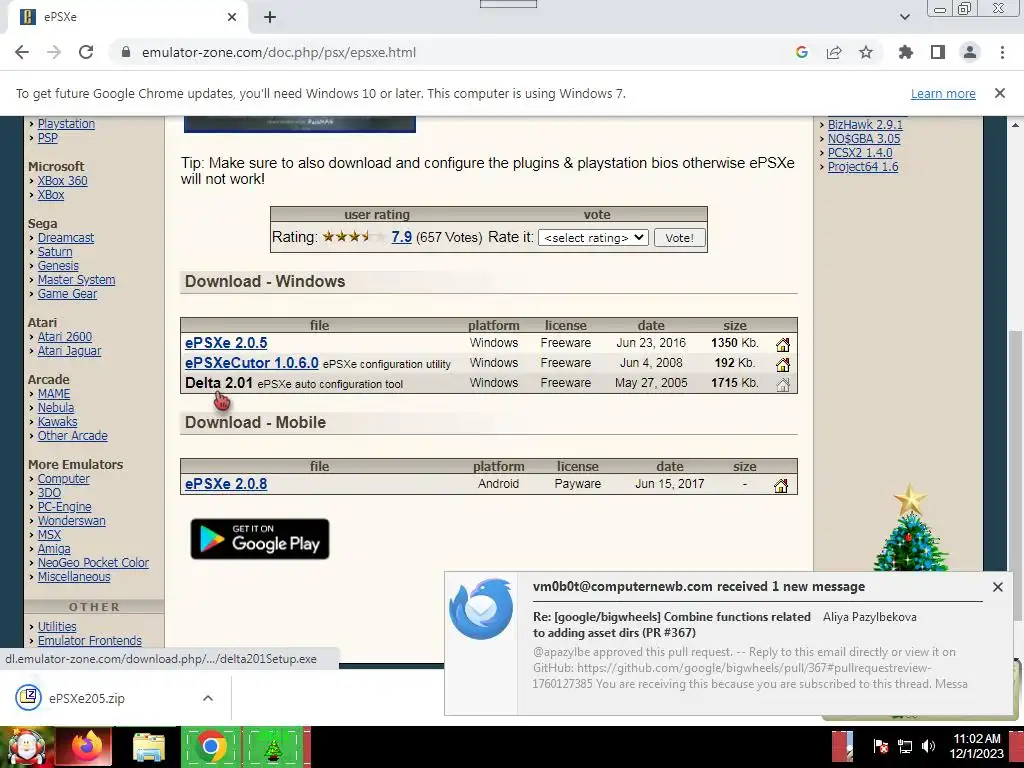The height and width of the screenshot is (768, 1024).
Task: Open the ePSXe 2.0.8 Android link
Action: coord(226,484)
